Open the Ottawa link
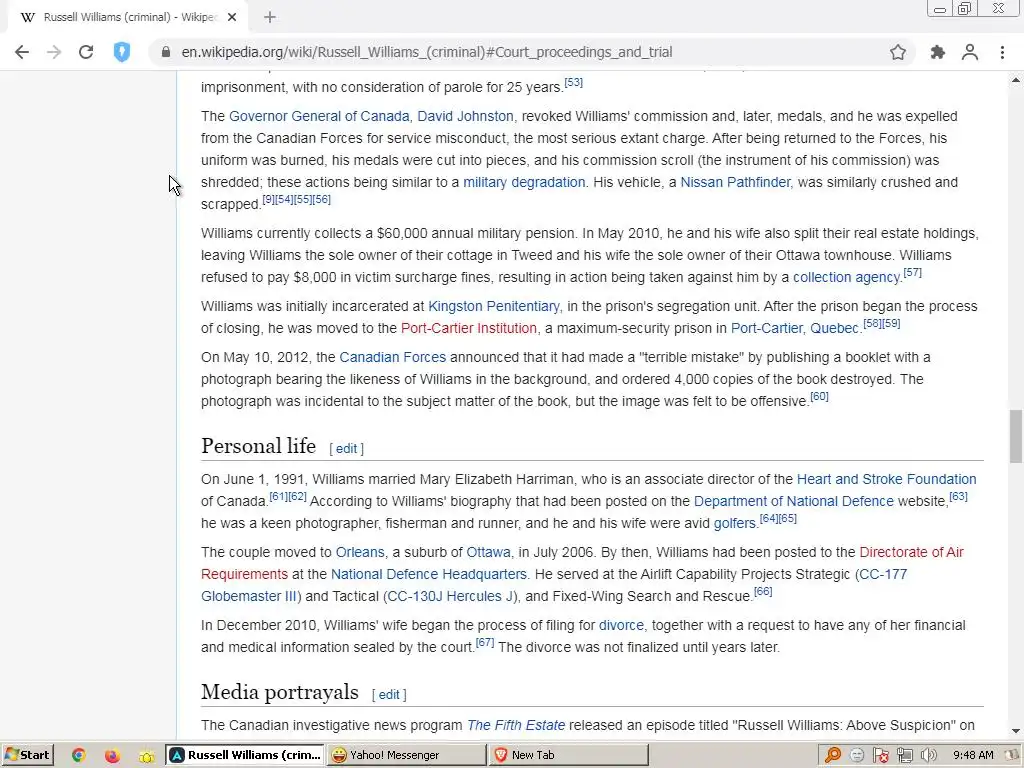 (x=488, y=552)
